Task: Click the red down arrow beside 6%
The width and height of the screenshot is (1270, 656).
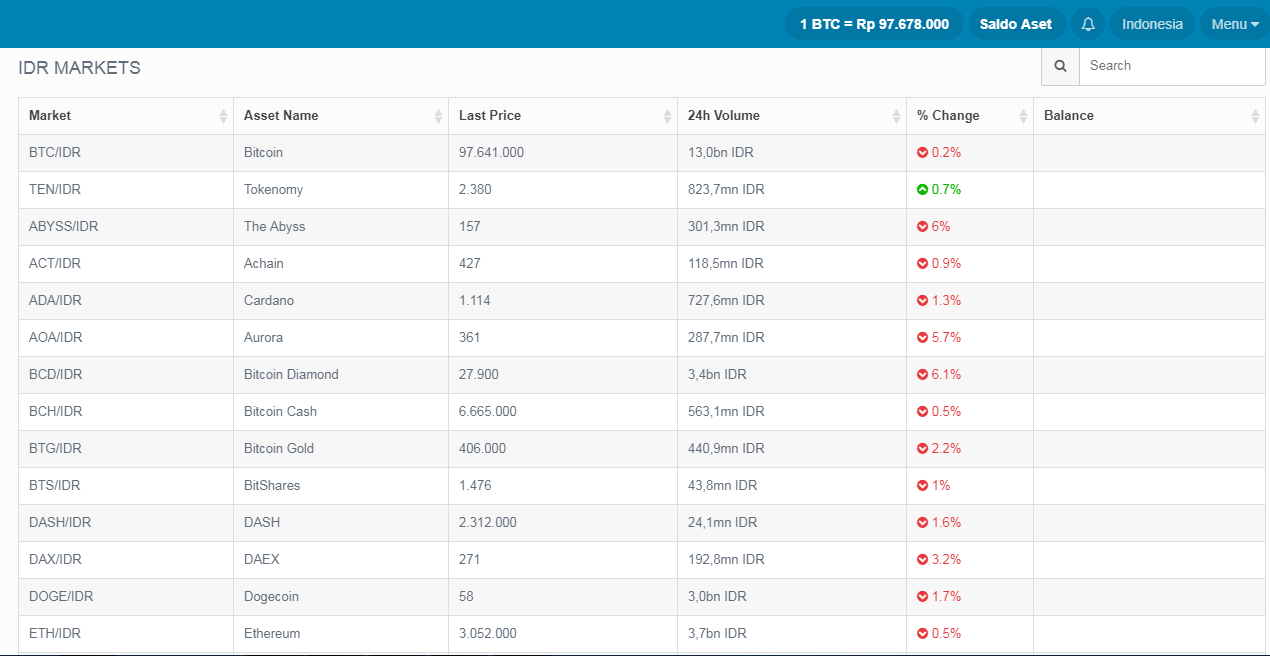Action: coord(922,227)
